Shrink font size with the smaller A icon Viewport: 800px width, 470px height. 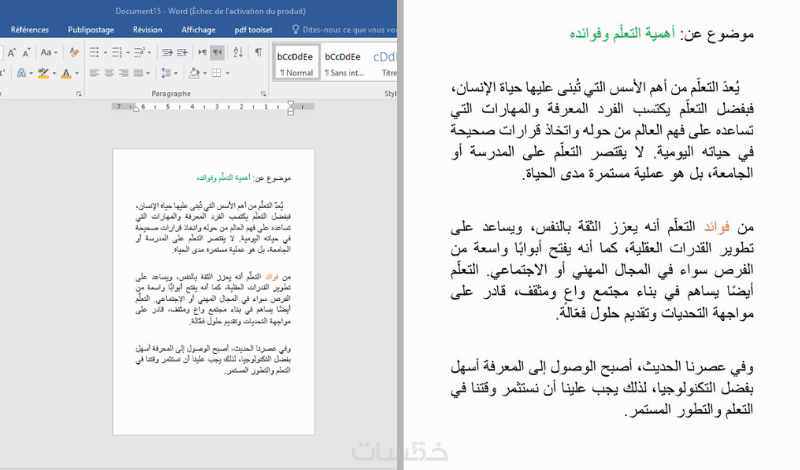coord(26,52)
